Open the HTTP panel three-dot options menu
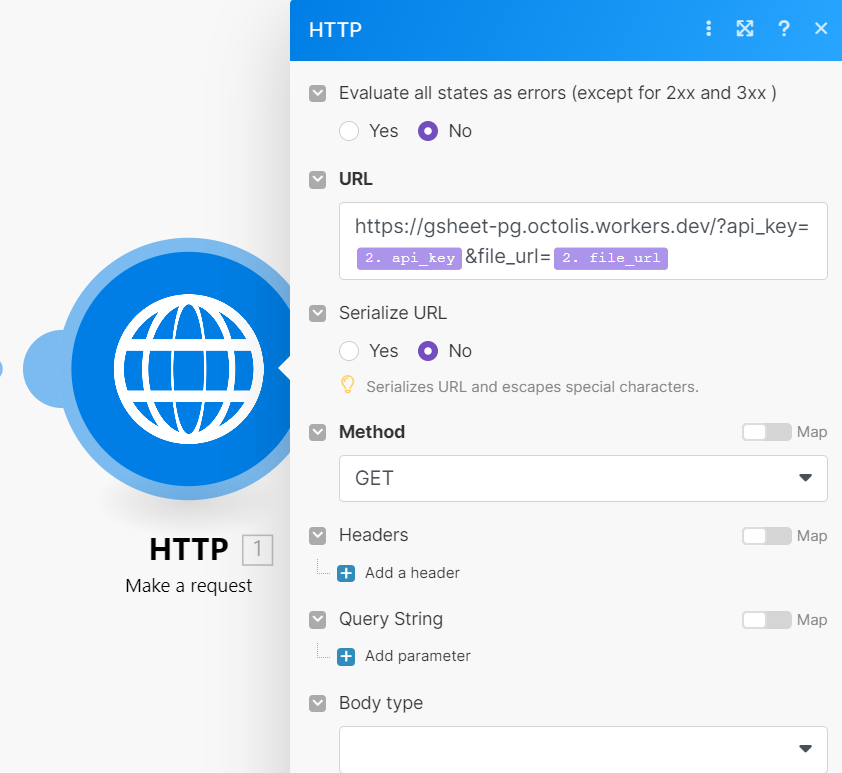The height and width of the screenshot is (773, 842). click(x=708, y=28)
